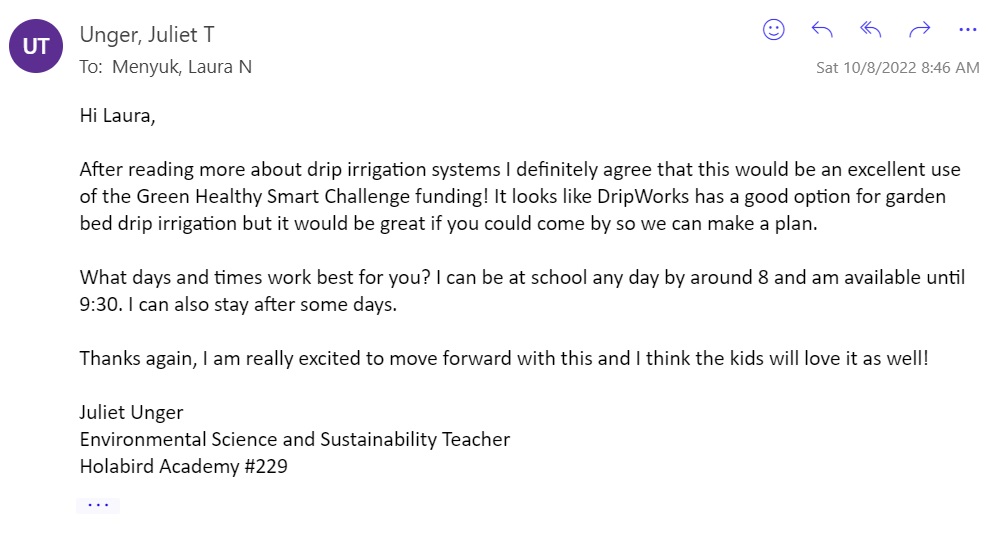Click the Sat 10/8/2022 8:46 AM timestamp
Viewport: 1001px width, 535px height.
click(x=897, y=68)
